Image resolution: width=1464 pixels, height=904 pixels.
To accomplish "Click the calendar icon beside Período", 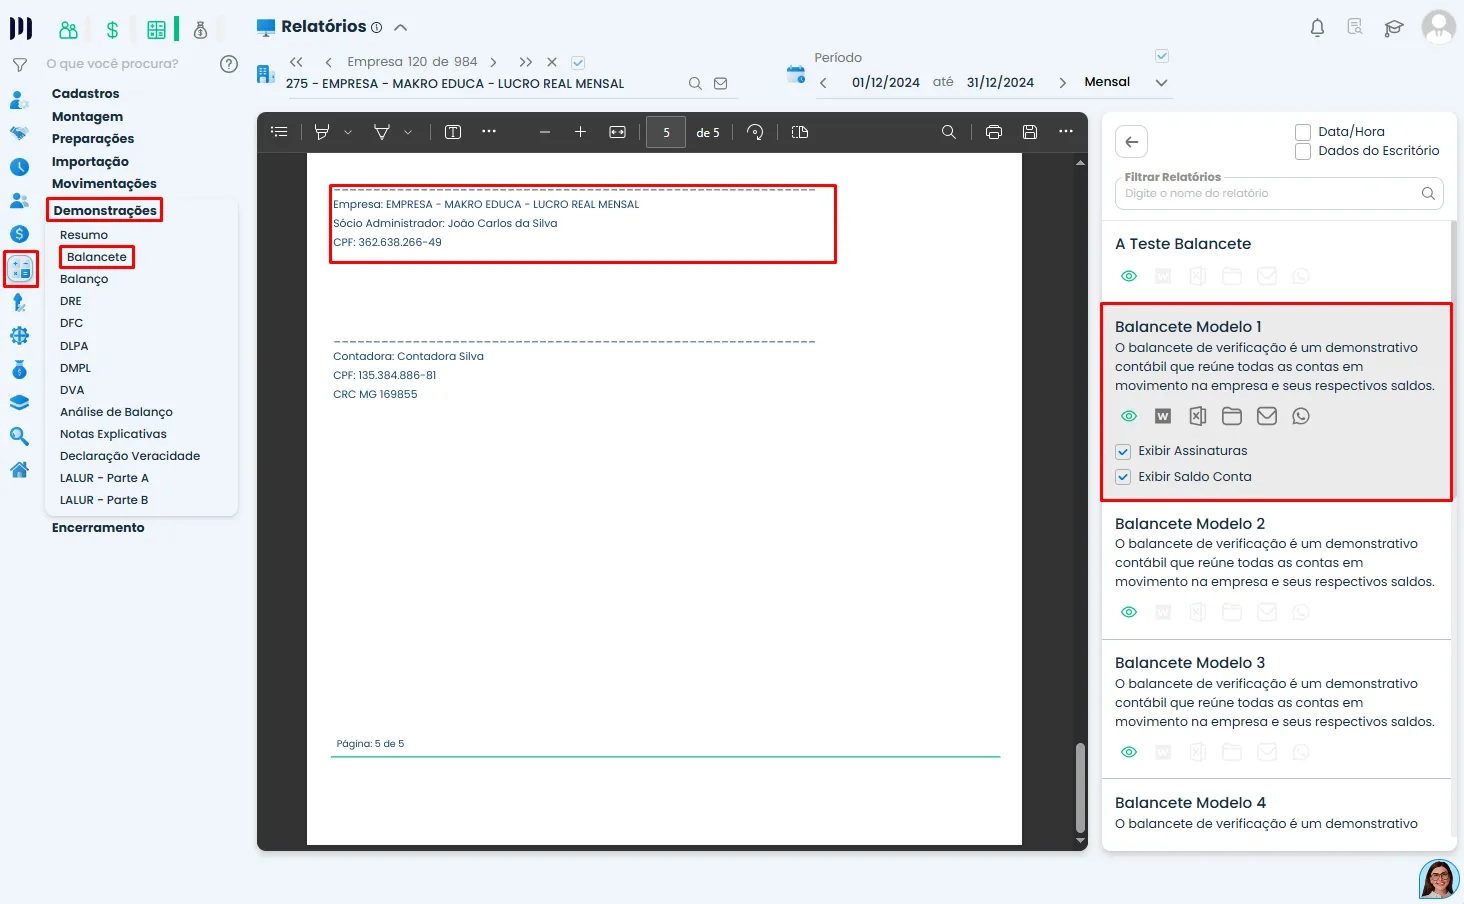I will tap(796, 74).
